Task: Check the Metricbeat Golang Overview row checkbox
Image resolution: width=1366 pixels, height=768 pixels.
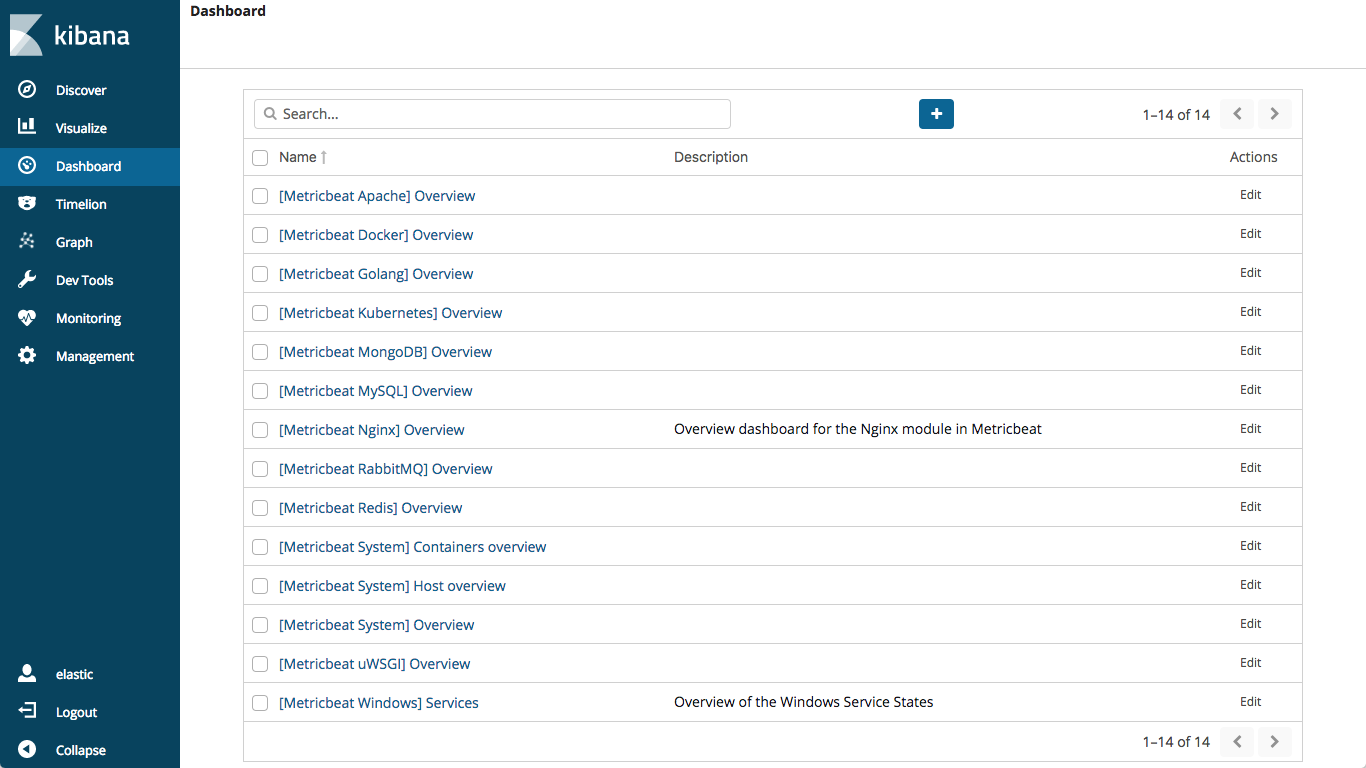Action: 260,274
